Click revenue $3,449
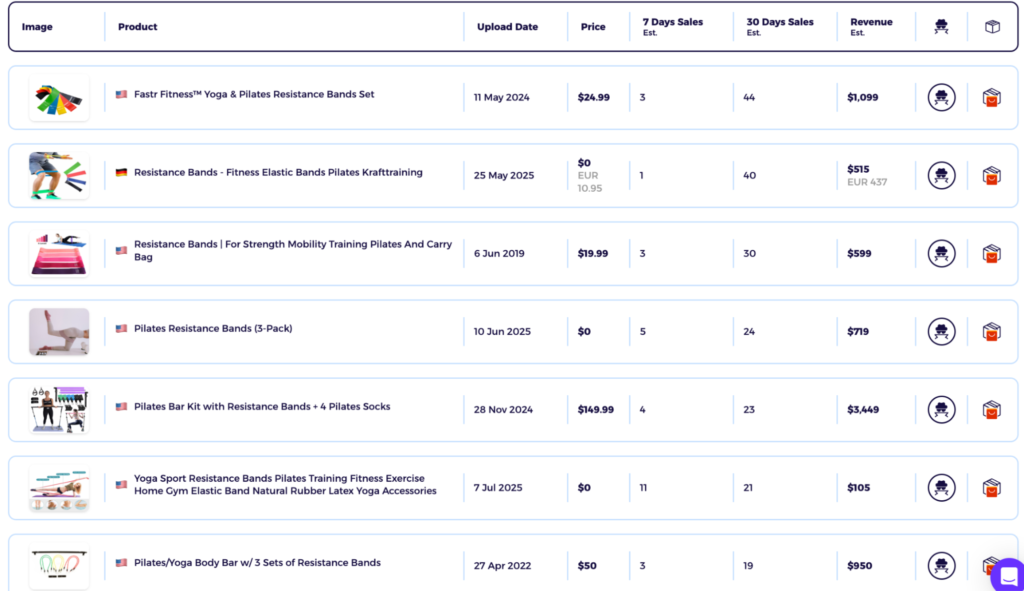The width and height of the screenshot is (1024, 591). point(863,409)
